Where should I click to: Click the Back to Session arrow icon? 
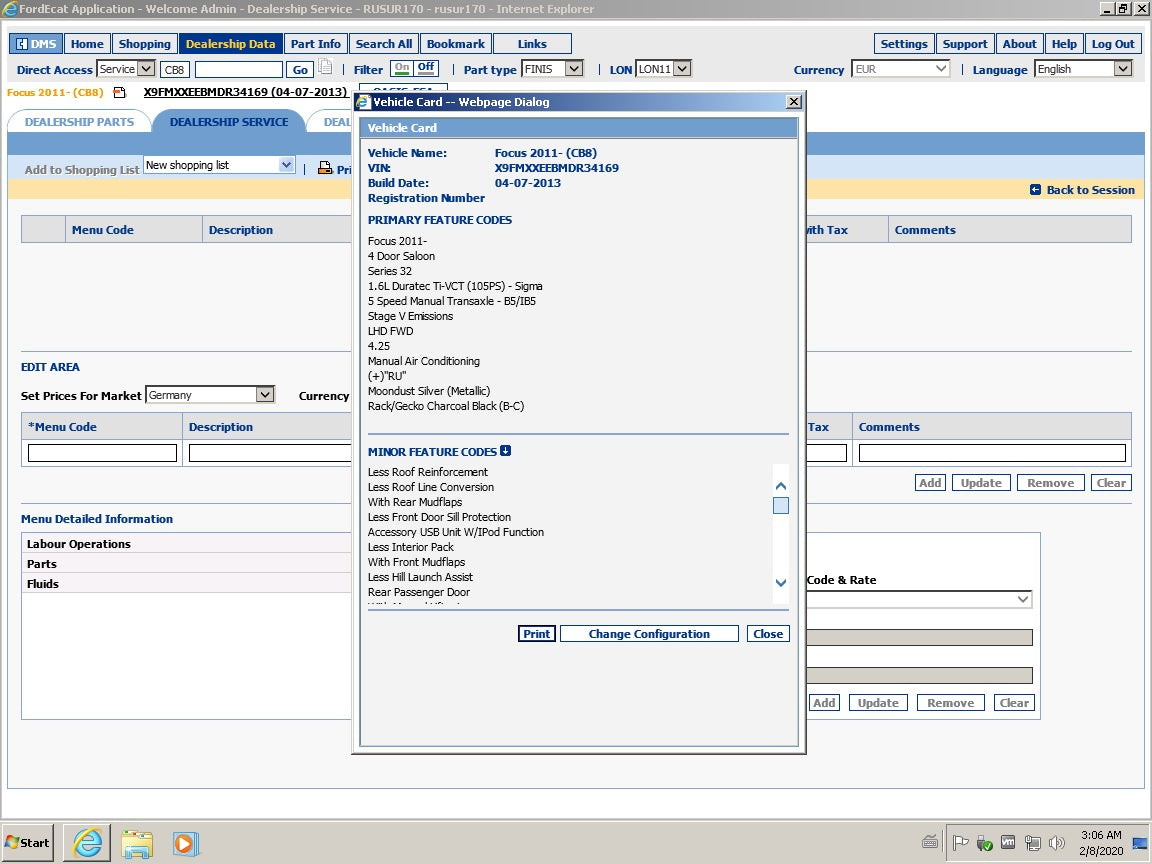pyautogui.click(x=1035, y=190)
